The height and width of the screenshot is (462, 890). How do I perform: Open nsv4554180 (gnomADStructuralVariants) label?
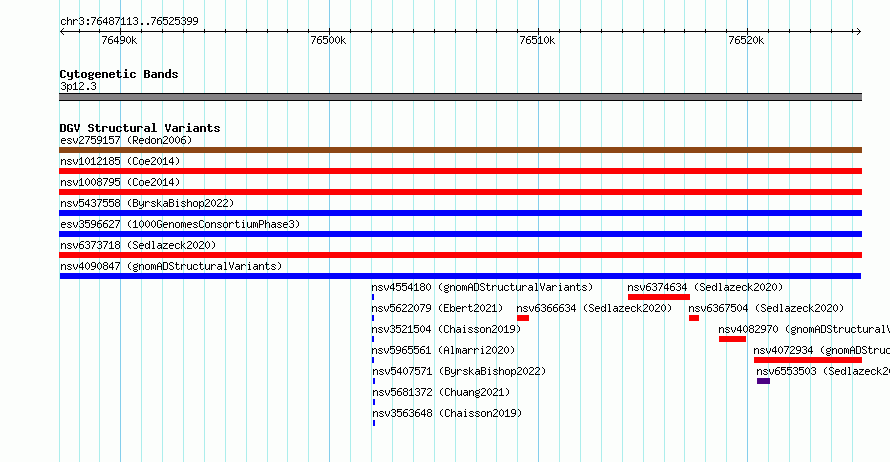[x=482, y=287]
